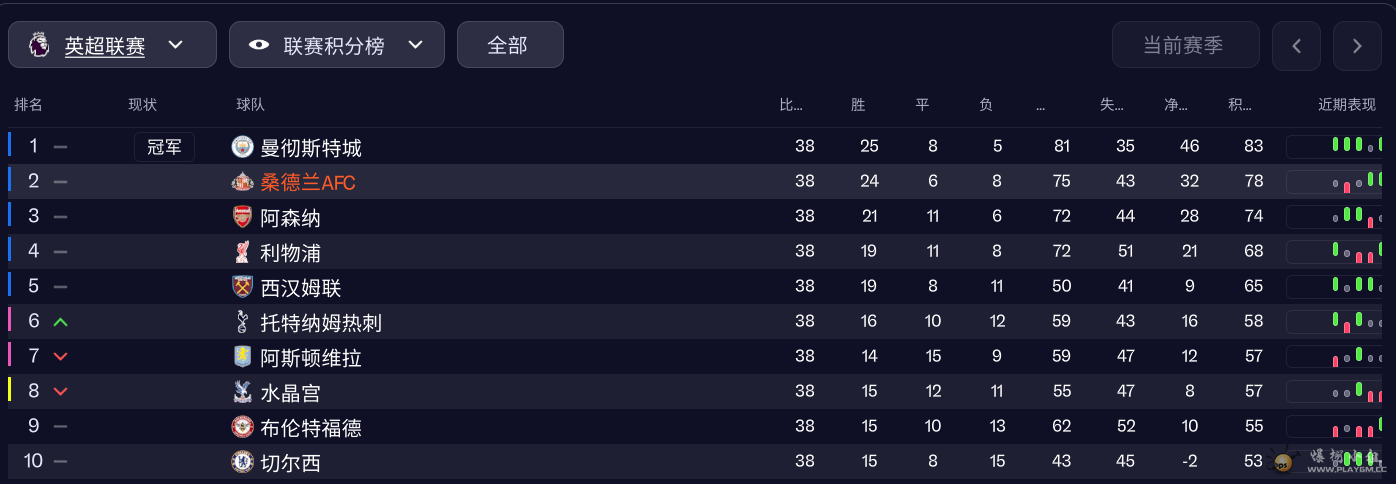Click the West Ham United crest
Image resolution: width=1396 pixels, height=484 pixels.
242,287
